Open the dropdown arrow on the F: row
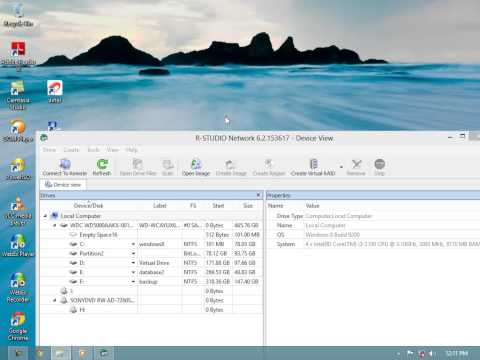Screen dimensions: 480x360 [133, 282]
